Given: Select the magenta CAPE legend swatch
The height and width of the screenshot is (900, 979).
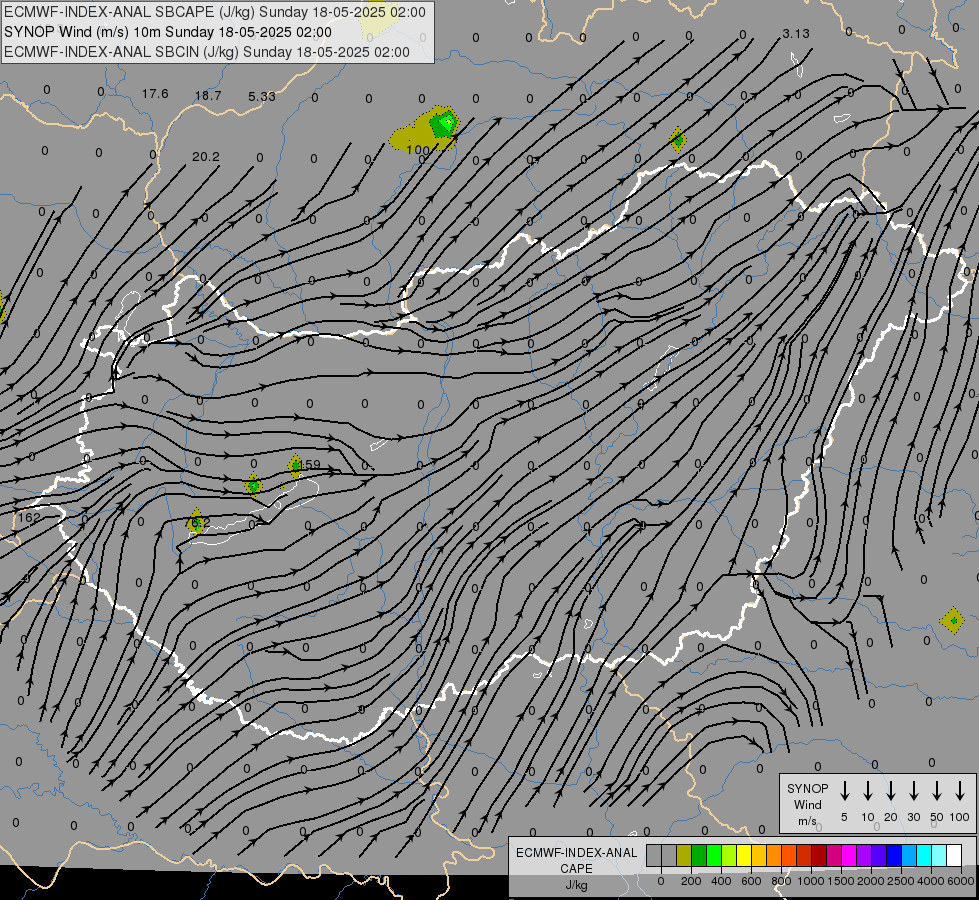Looking at the screenshot, I should point(849,856).
